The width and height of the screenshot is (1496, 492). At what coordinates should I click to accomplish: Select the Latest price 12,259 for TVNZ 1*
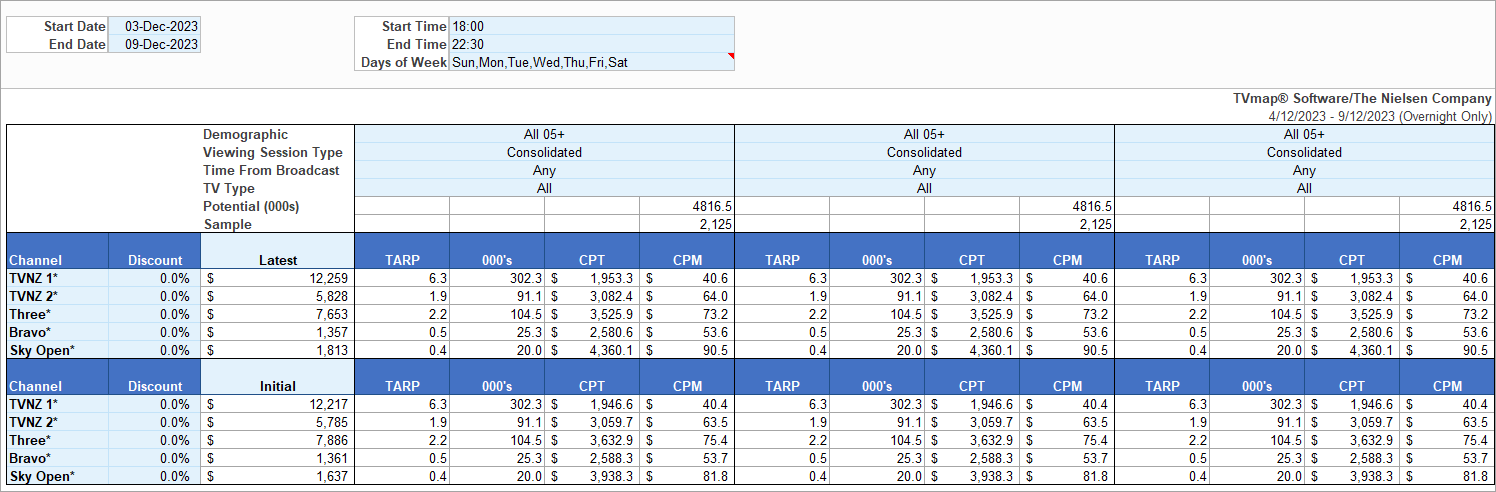[x=278, y=278]
